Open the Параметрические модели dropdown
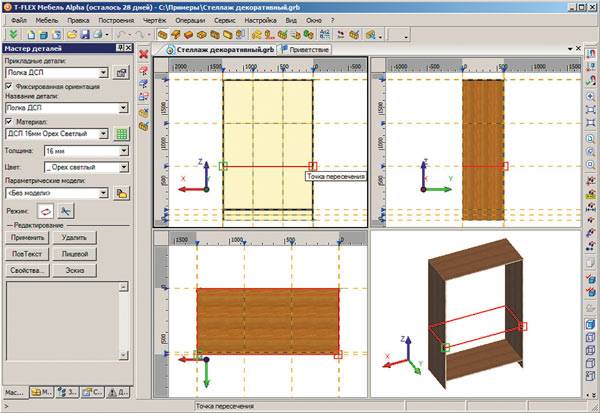Screen dimensions: 600x413 pos(103,193)
